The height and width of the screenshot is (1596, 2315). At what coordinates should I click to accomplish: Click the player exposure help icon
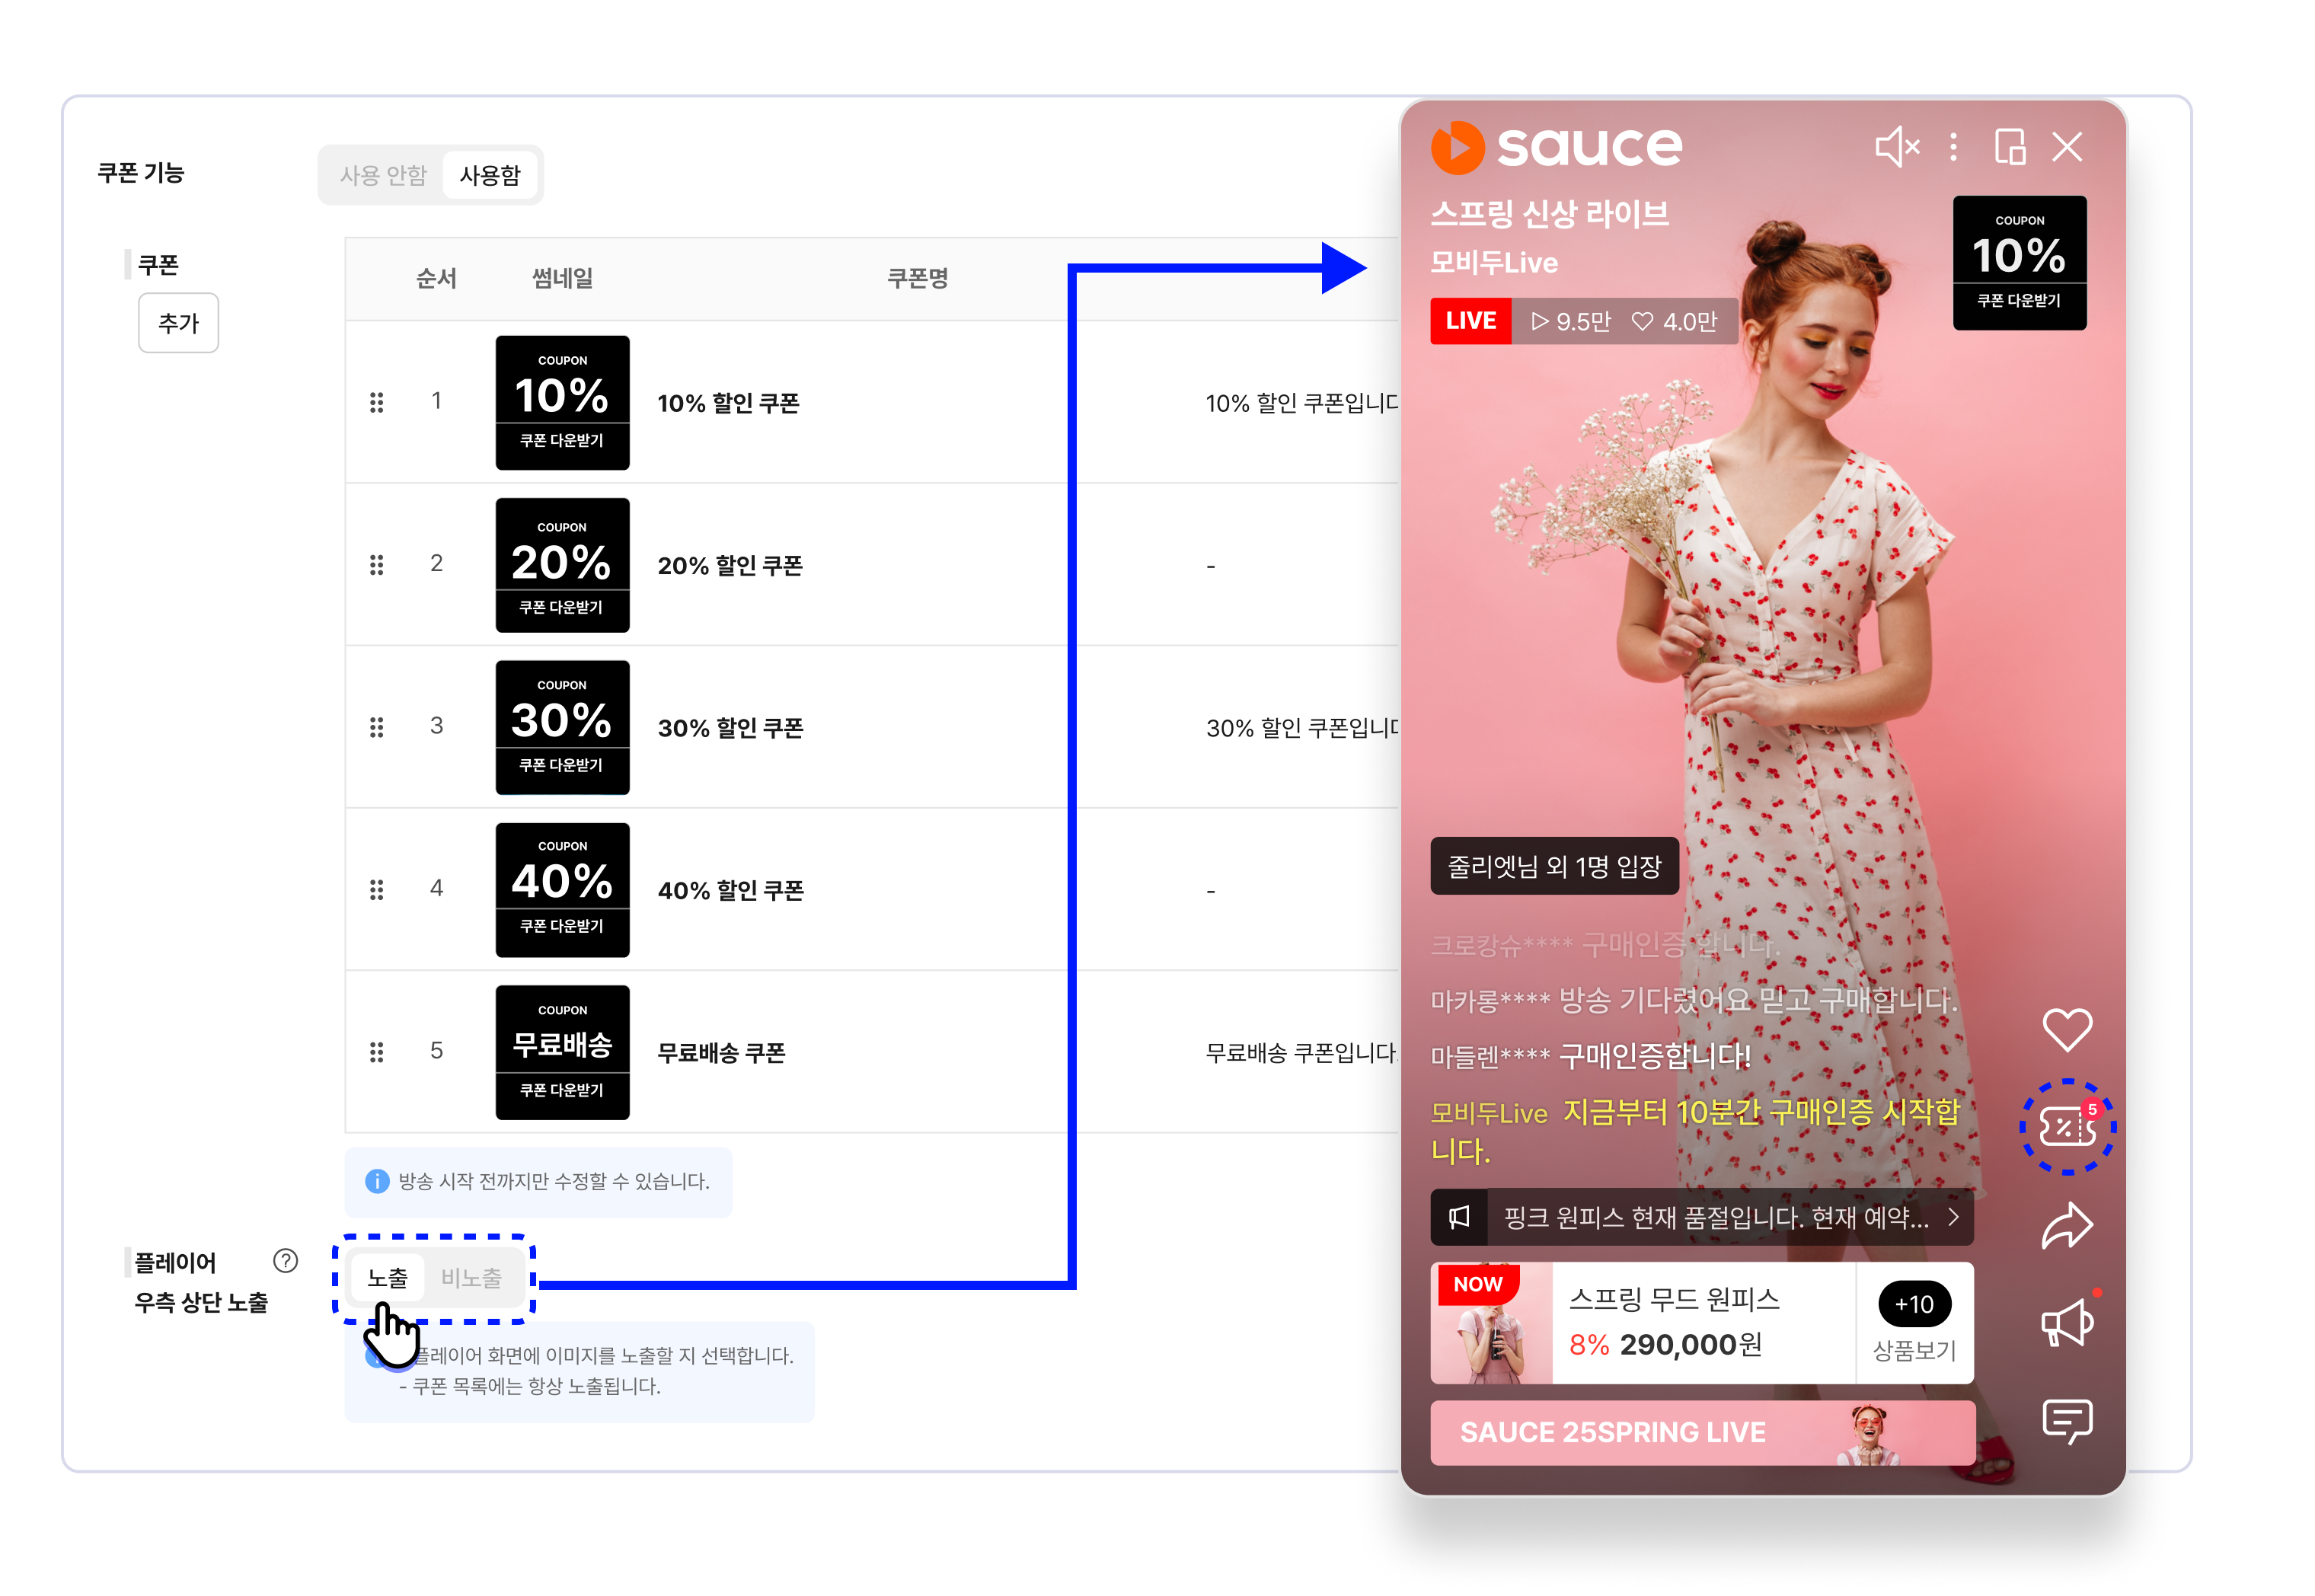point(286,1261)
